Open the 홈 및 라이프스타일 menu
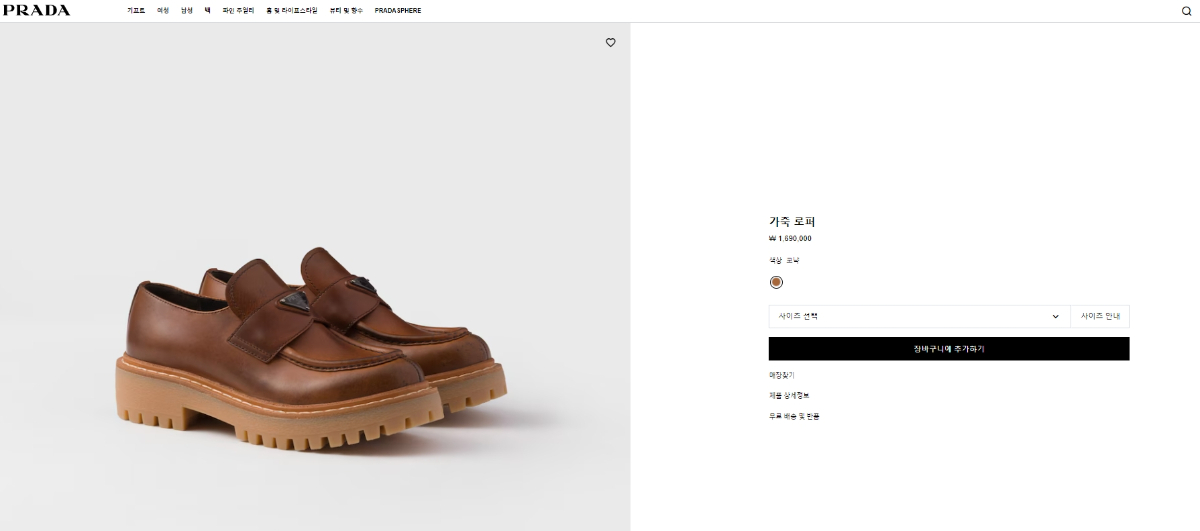 click(x=291, y=10)
